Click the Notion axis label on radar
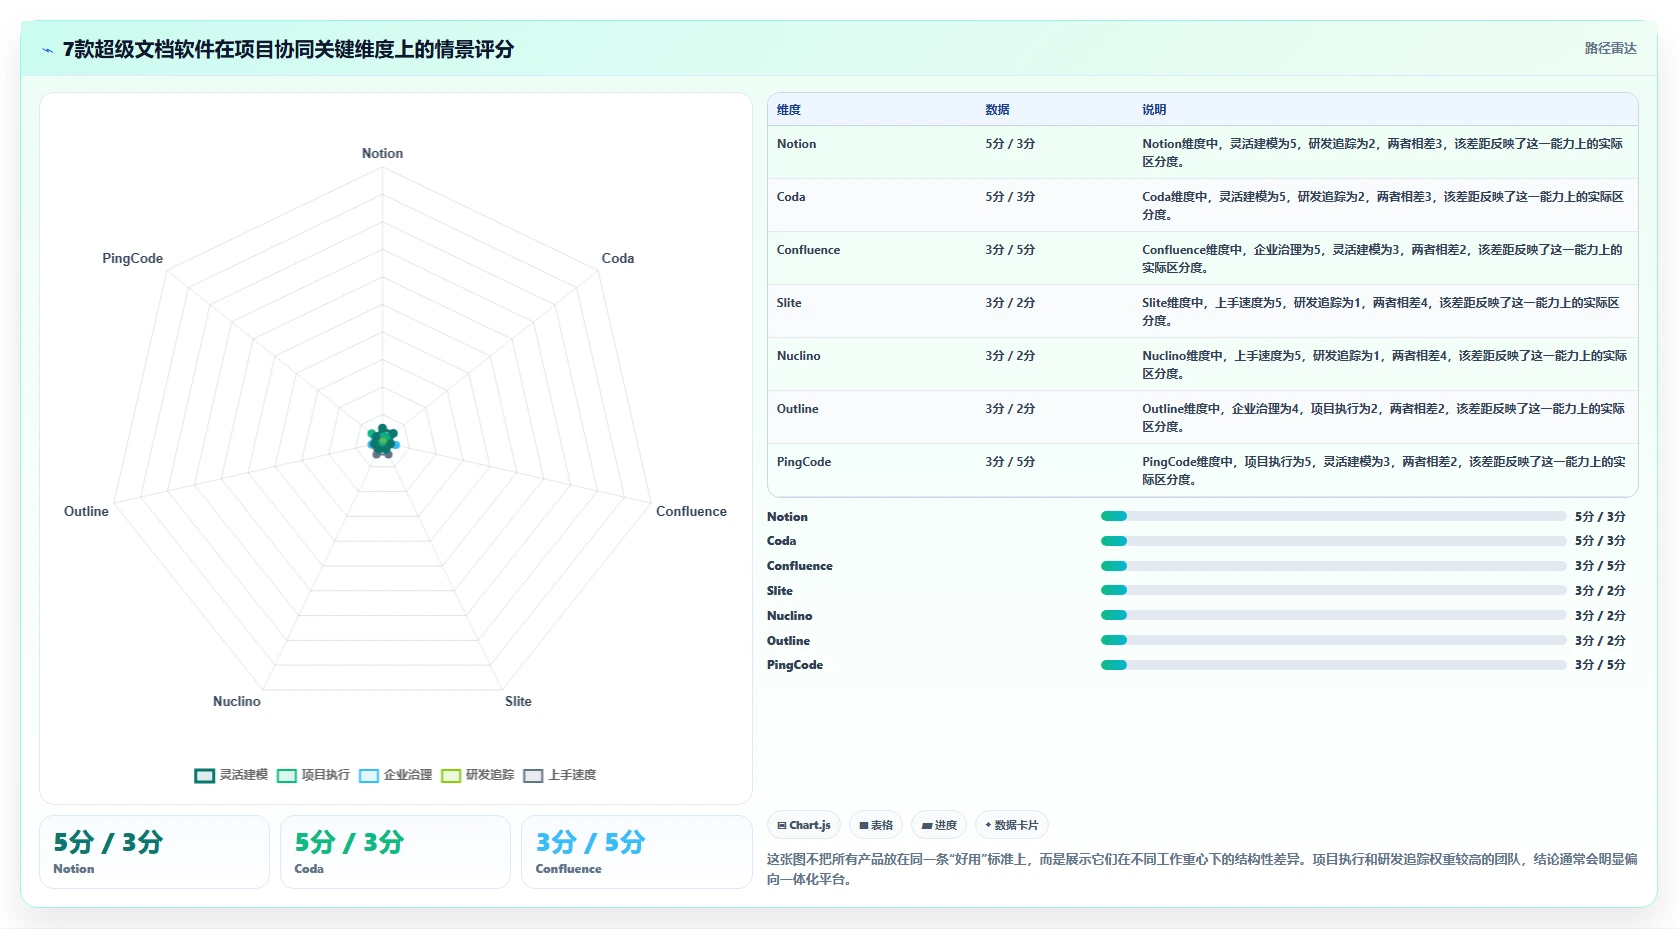 (x=382, y=153)
